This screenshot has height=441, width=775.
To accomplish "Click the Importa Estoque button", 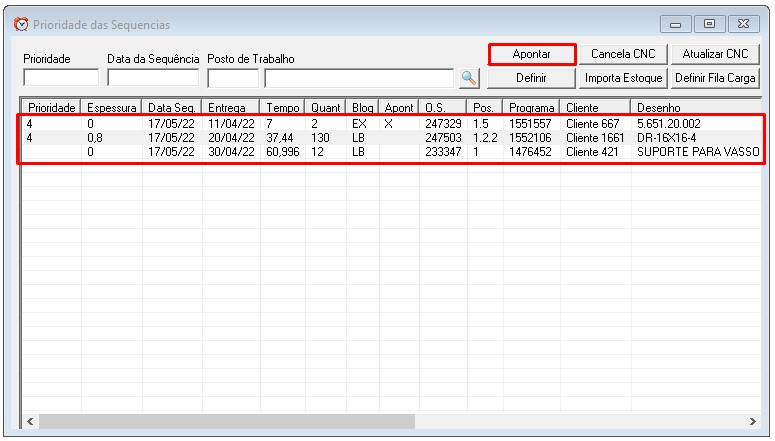I will pyautogui.click(x=623, y=78).
